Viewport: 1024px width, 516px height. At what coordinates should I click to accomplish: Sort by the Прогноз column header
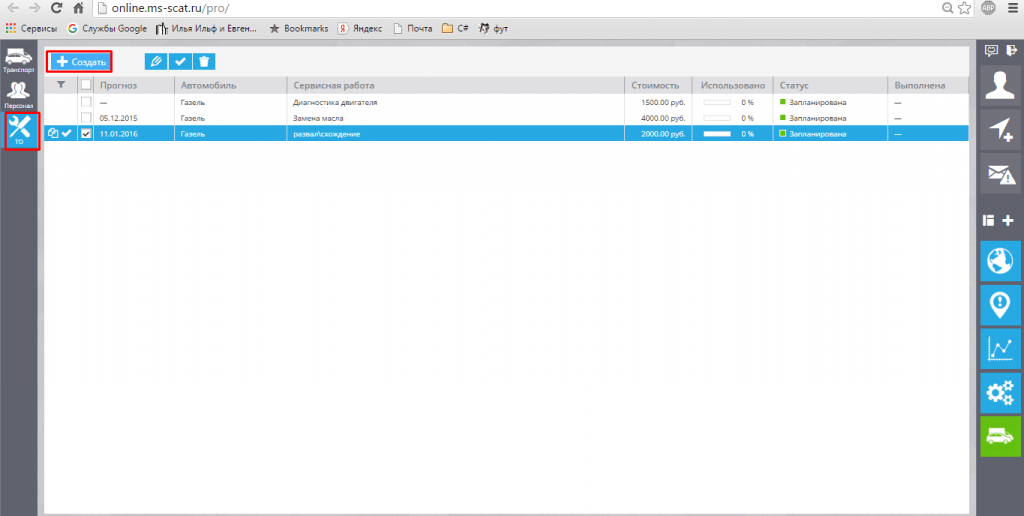coord(134,85)
